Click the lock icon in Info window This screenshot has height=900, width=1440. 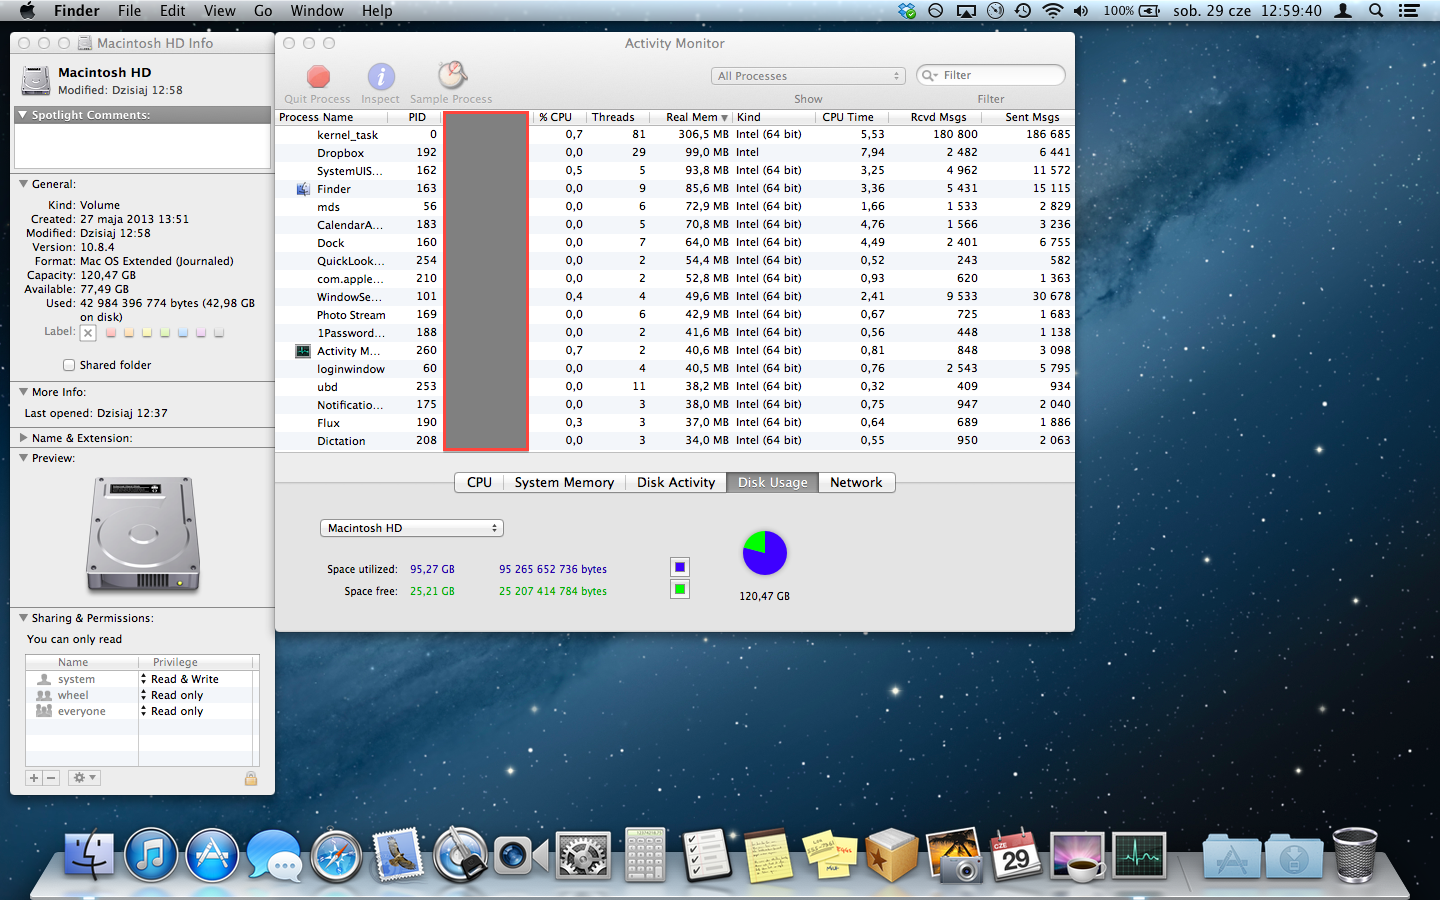click(x=251, y=778)
